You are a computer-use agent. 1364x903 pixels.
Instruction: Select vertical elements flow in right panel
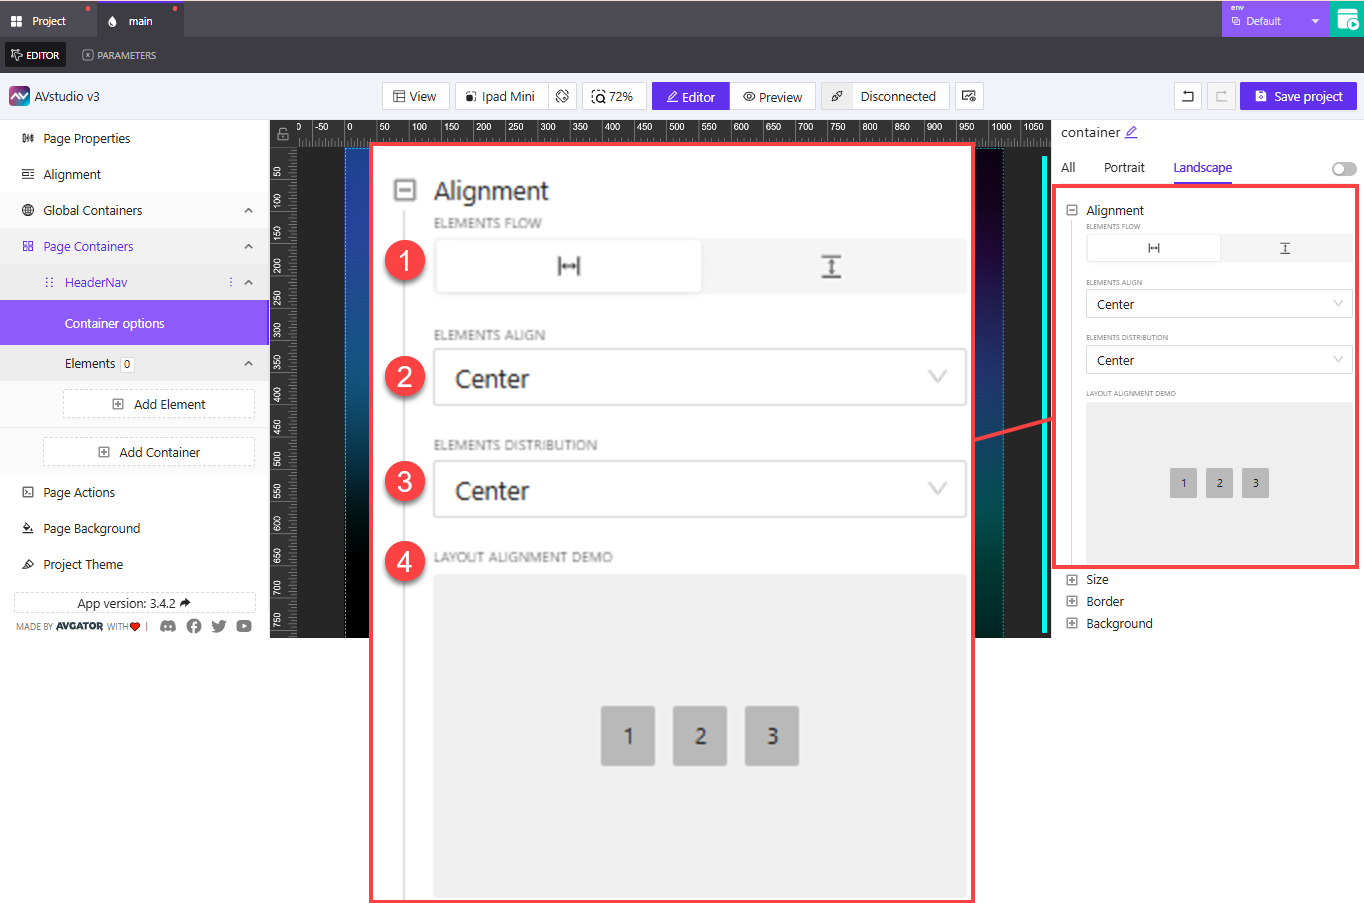coord(1285,248)
